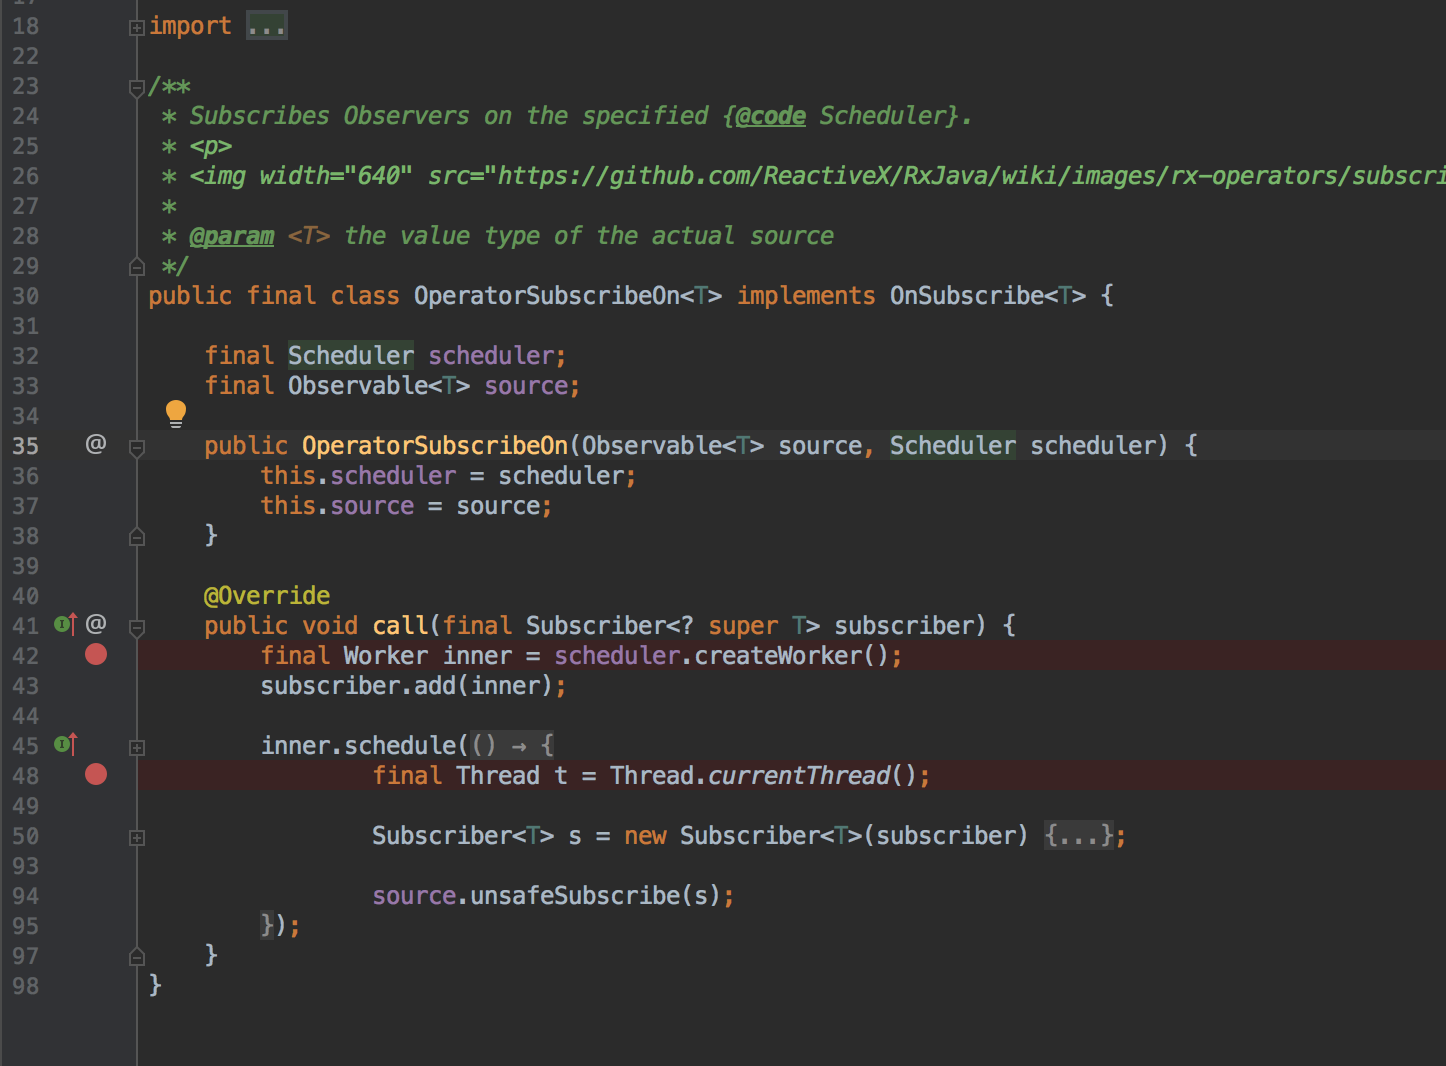Viewport: 1446px width, 1066px height.
Task: Click fold end marker on line 97
Action: pos(137,957)
